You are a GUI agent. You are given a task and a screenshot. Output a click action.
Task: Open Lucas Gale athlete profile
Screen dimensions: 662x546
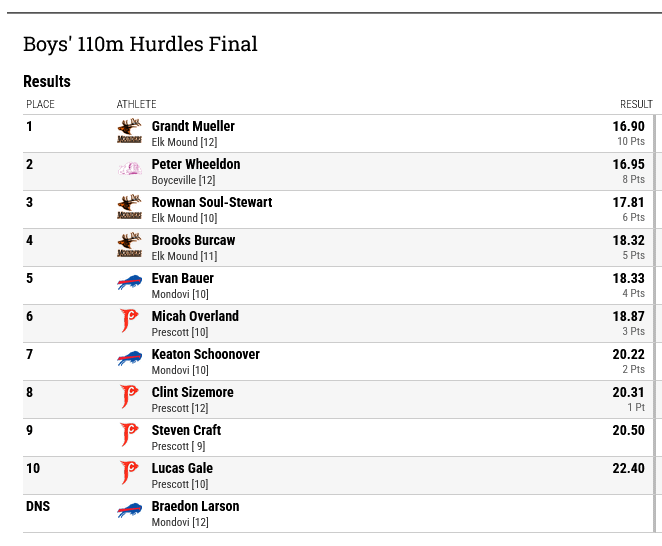182,468
